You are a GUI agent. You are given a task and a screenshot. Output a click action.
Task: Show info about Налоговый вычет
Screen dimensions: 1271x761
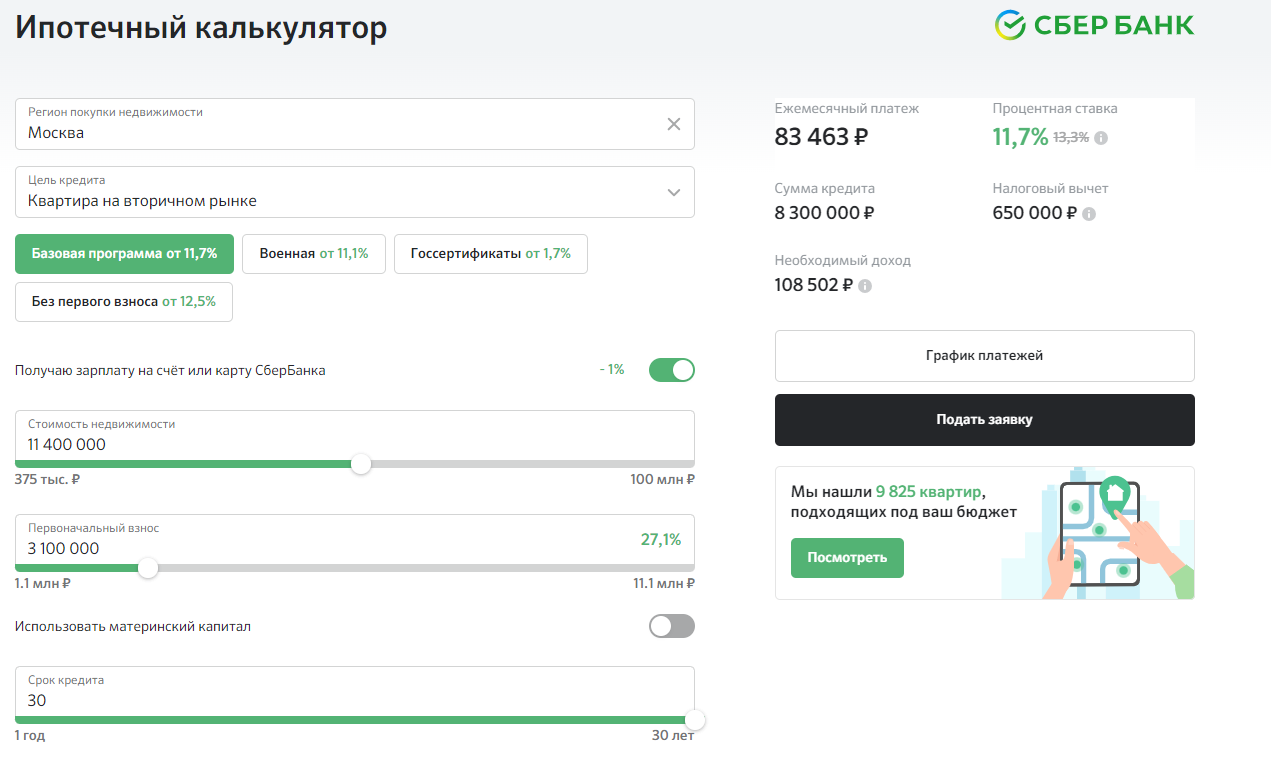[1089, 214]
